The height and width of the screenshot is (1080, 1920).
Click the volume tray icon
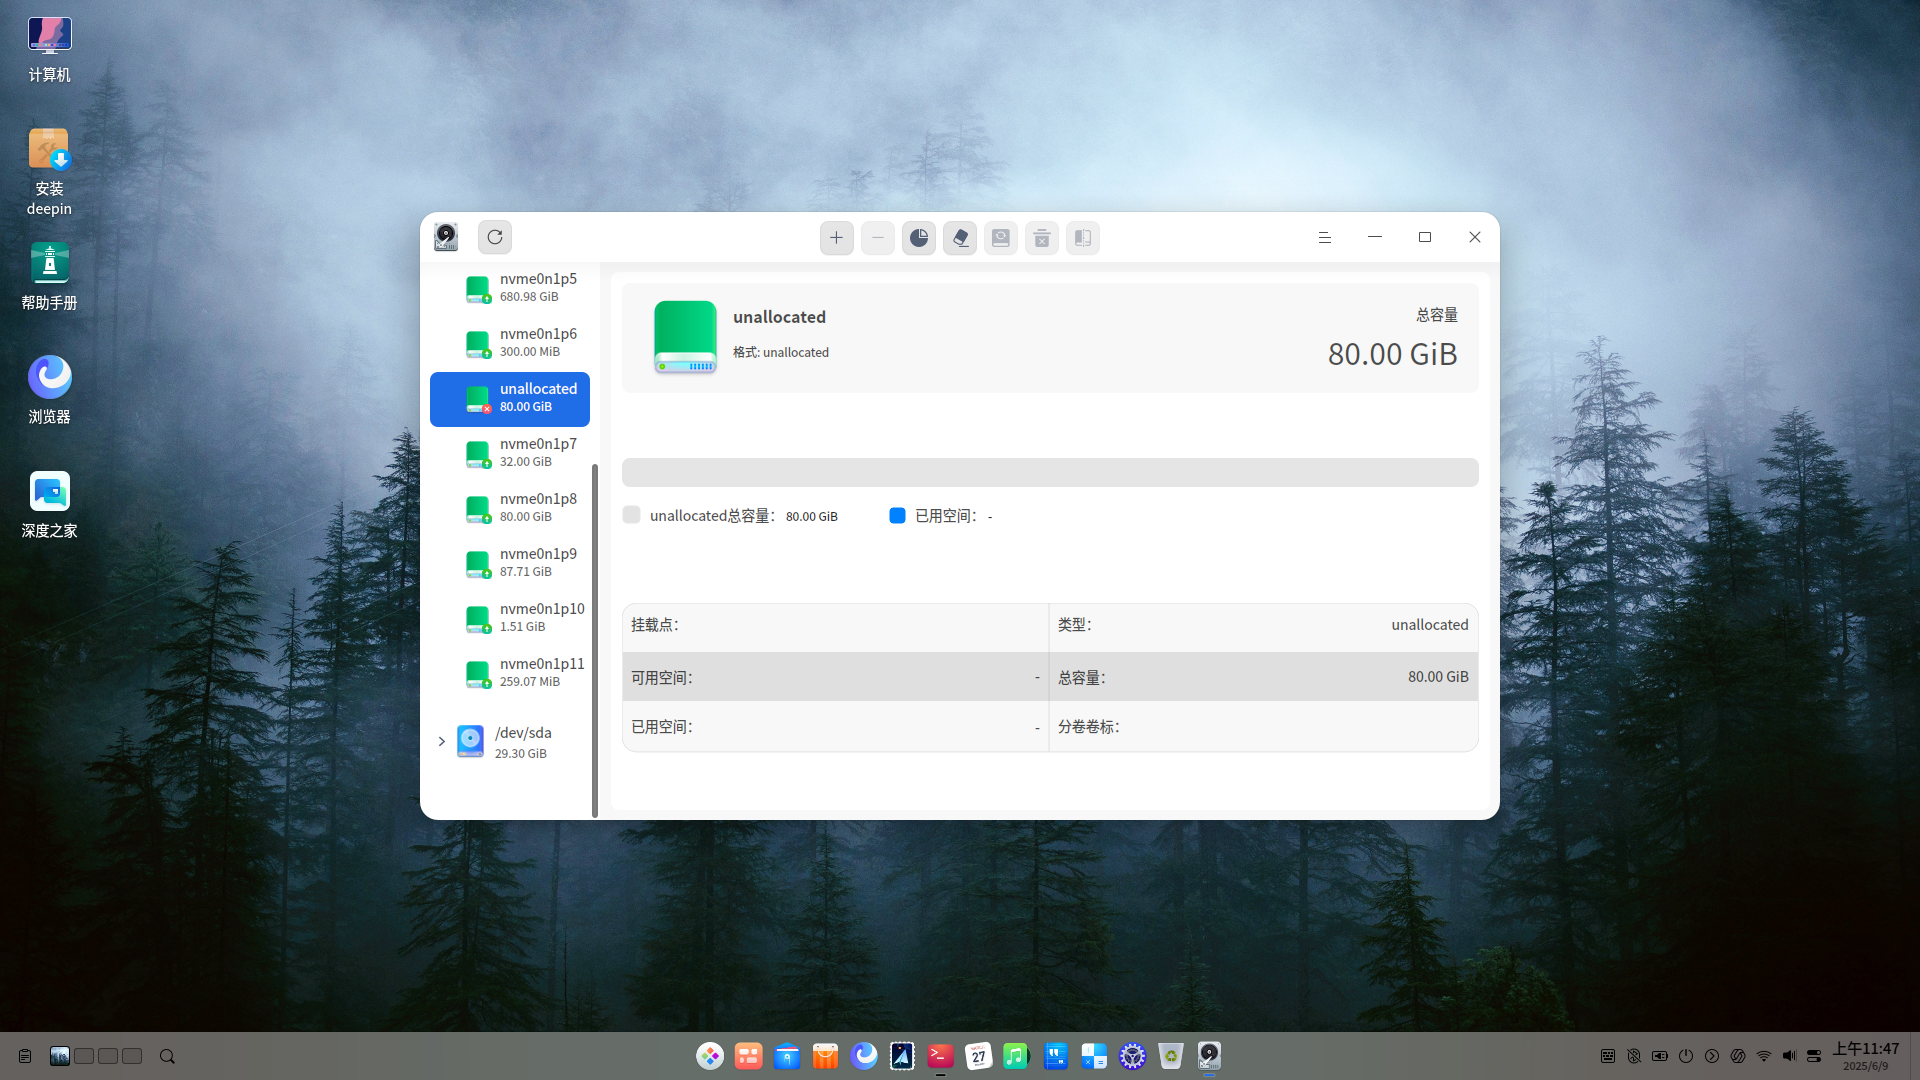point(1789,1056)
